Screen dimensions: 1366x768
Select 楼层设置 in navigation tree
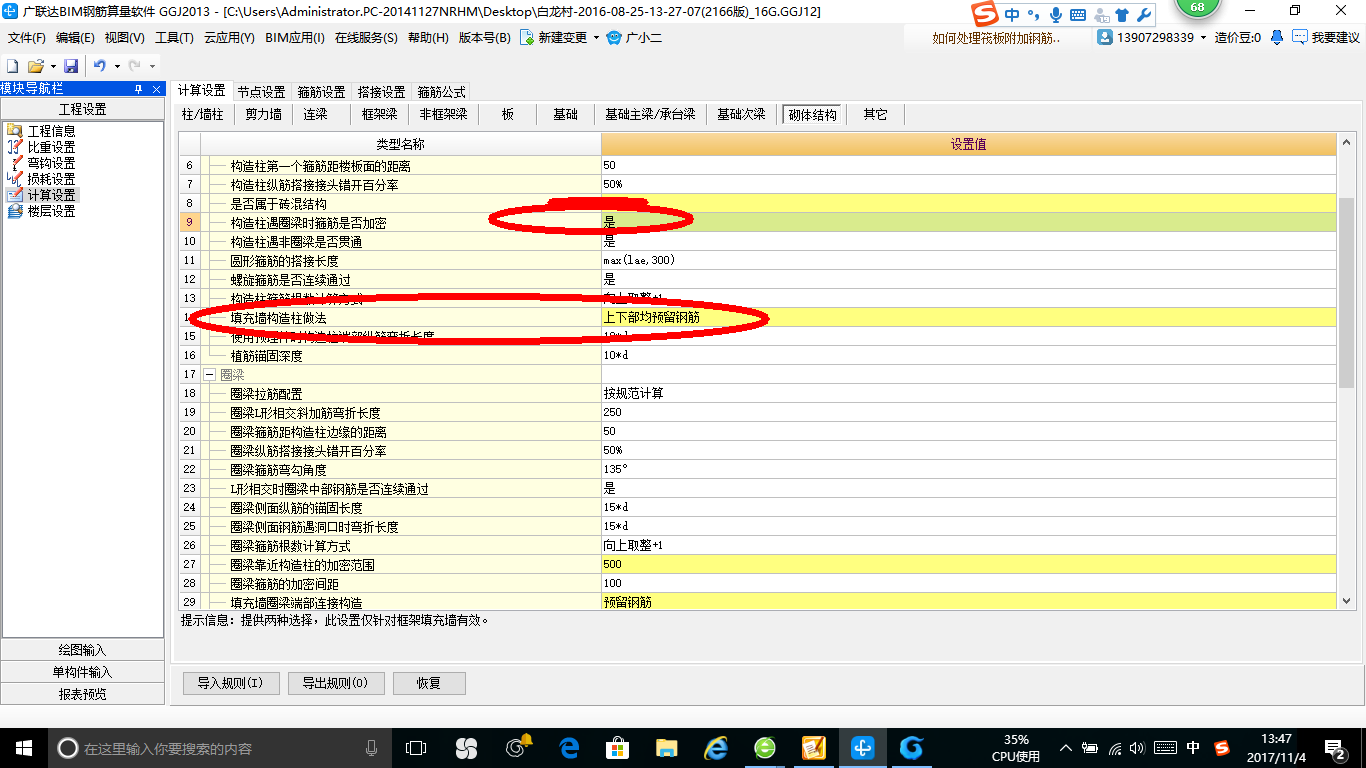pos(51,211)
